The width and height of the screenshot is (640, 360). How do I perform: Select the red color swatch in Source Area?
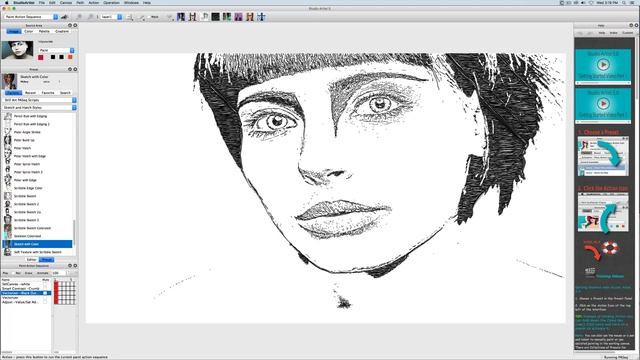(x=41, y=57)
